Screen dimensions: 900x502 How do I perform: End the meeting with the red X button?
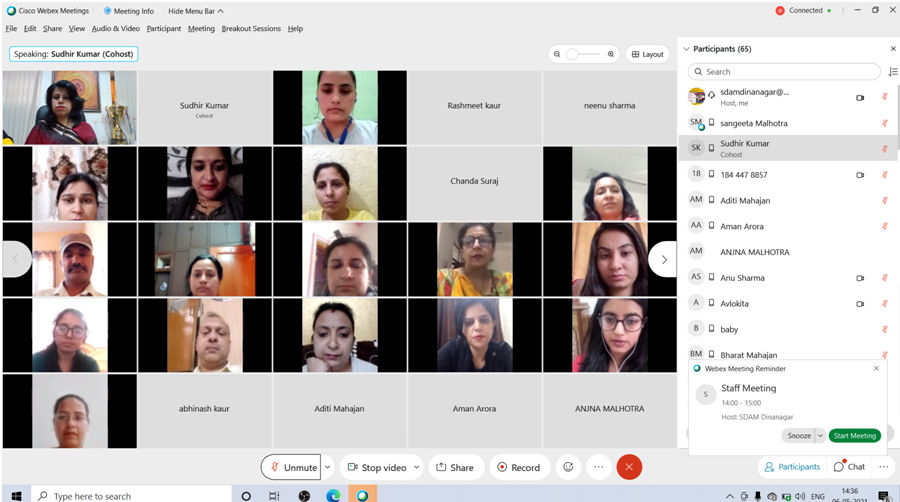629,467
